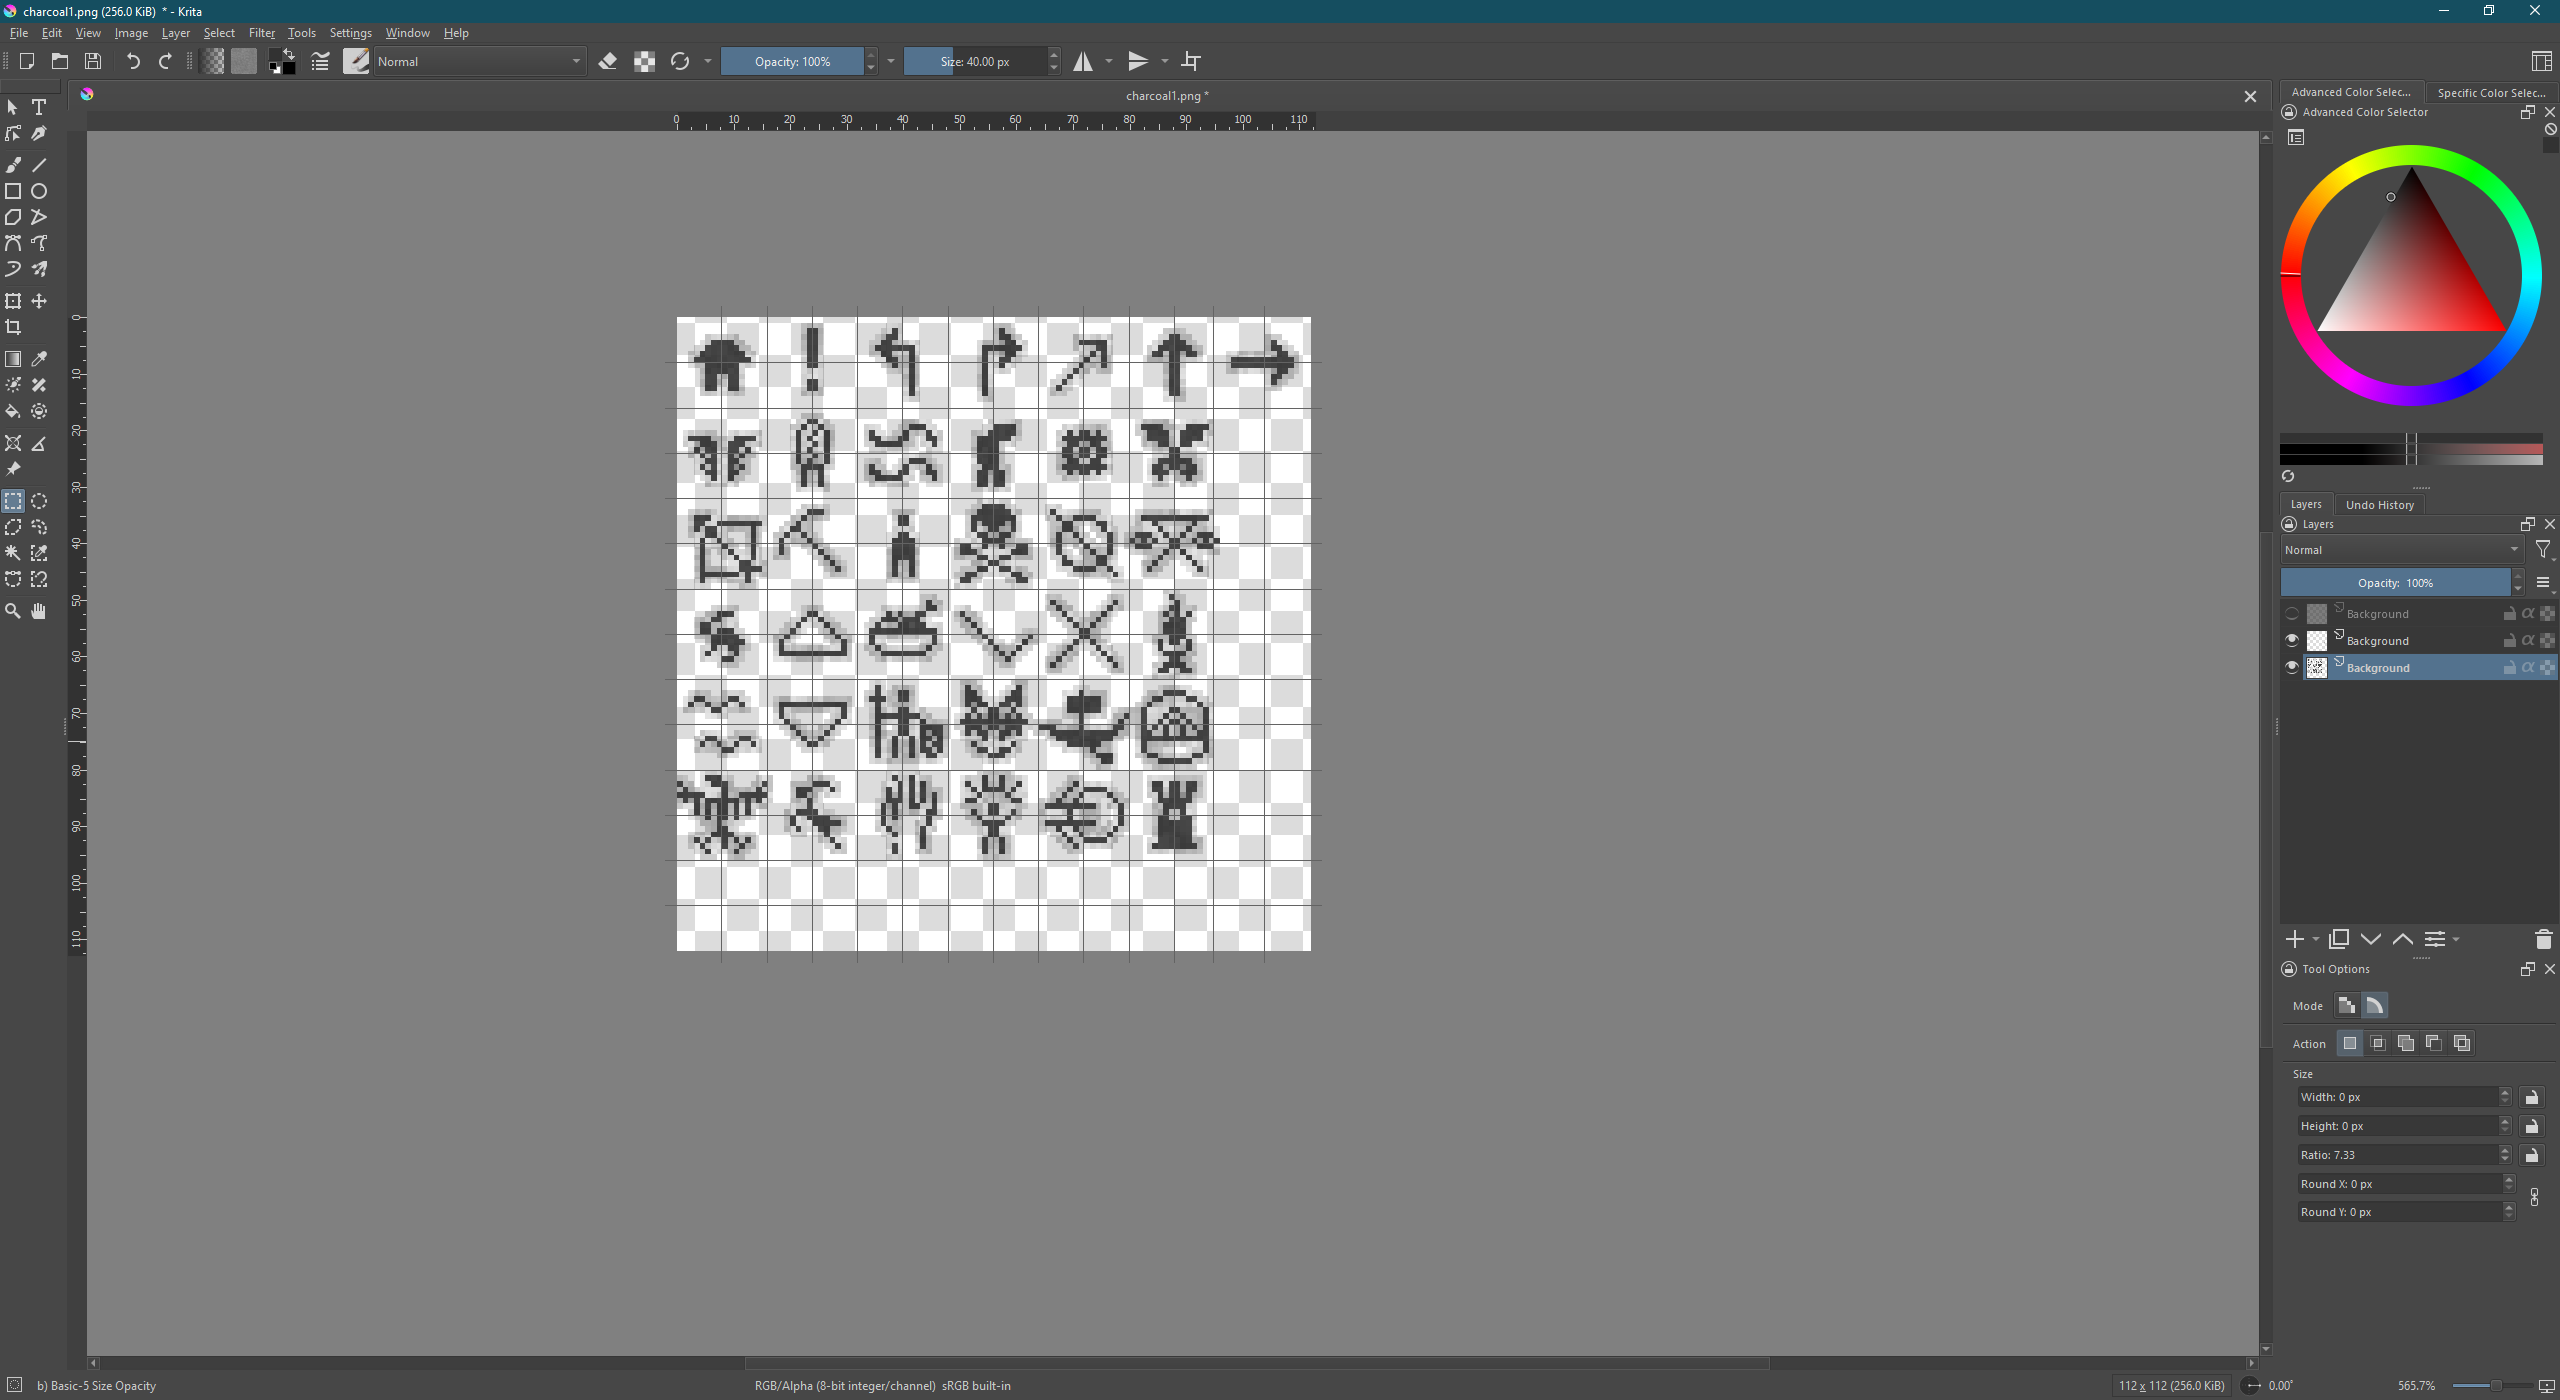Expand horizontal mirror options arrow
This screenshot has width=2560, height=1400.
[1108, 61]
